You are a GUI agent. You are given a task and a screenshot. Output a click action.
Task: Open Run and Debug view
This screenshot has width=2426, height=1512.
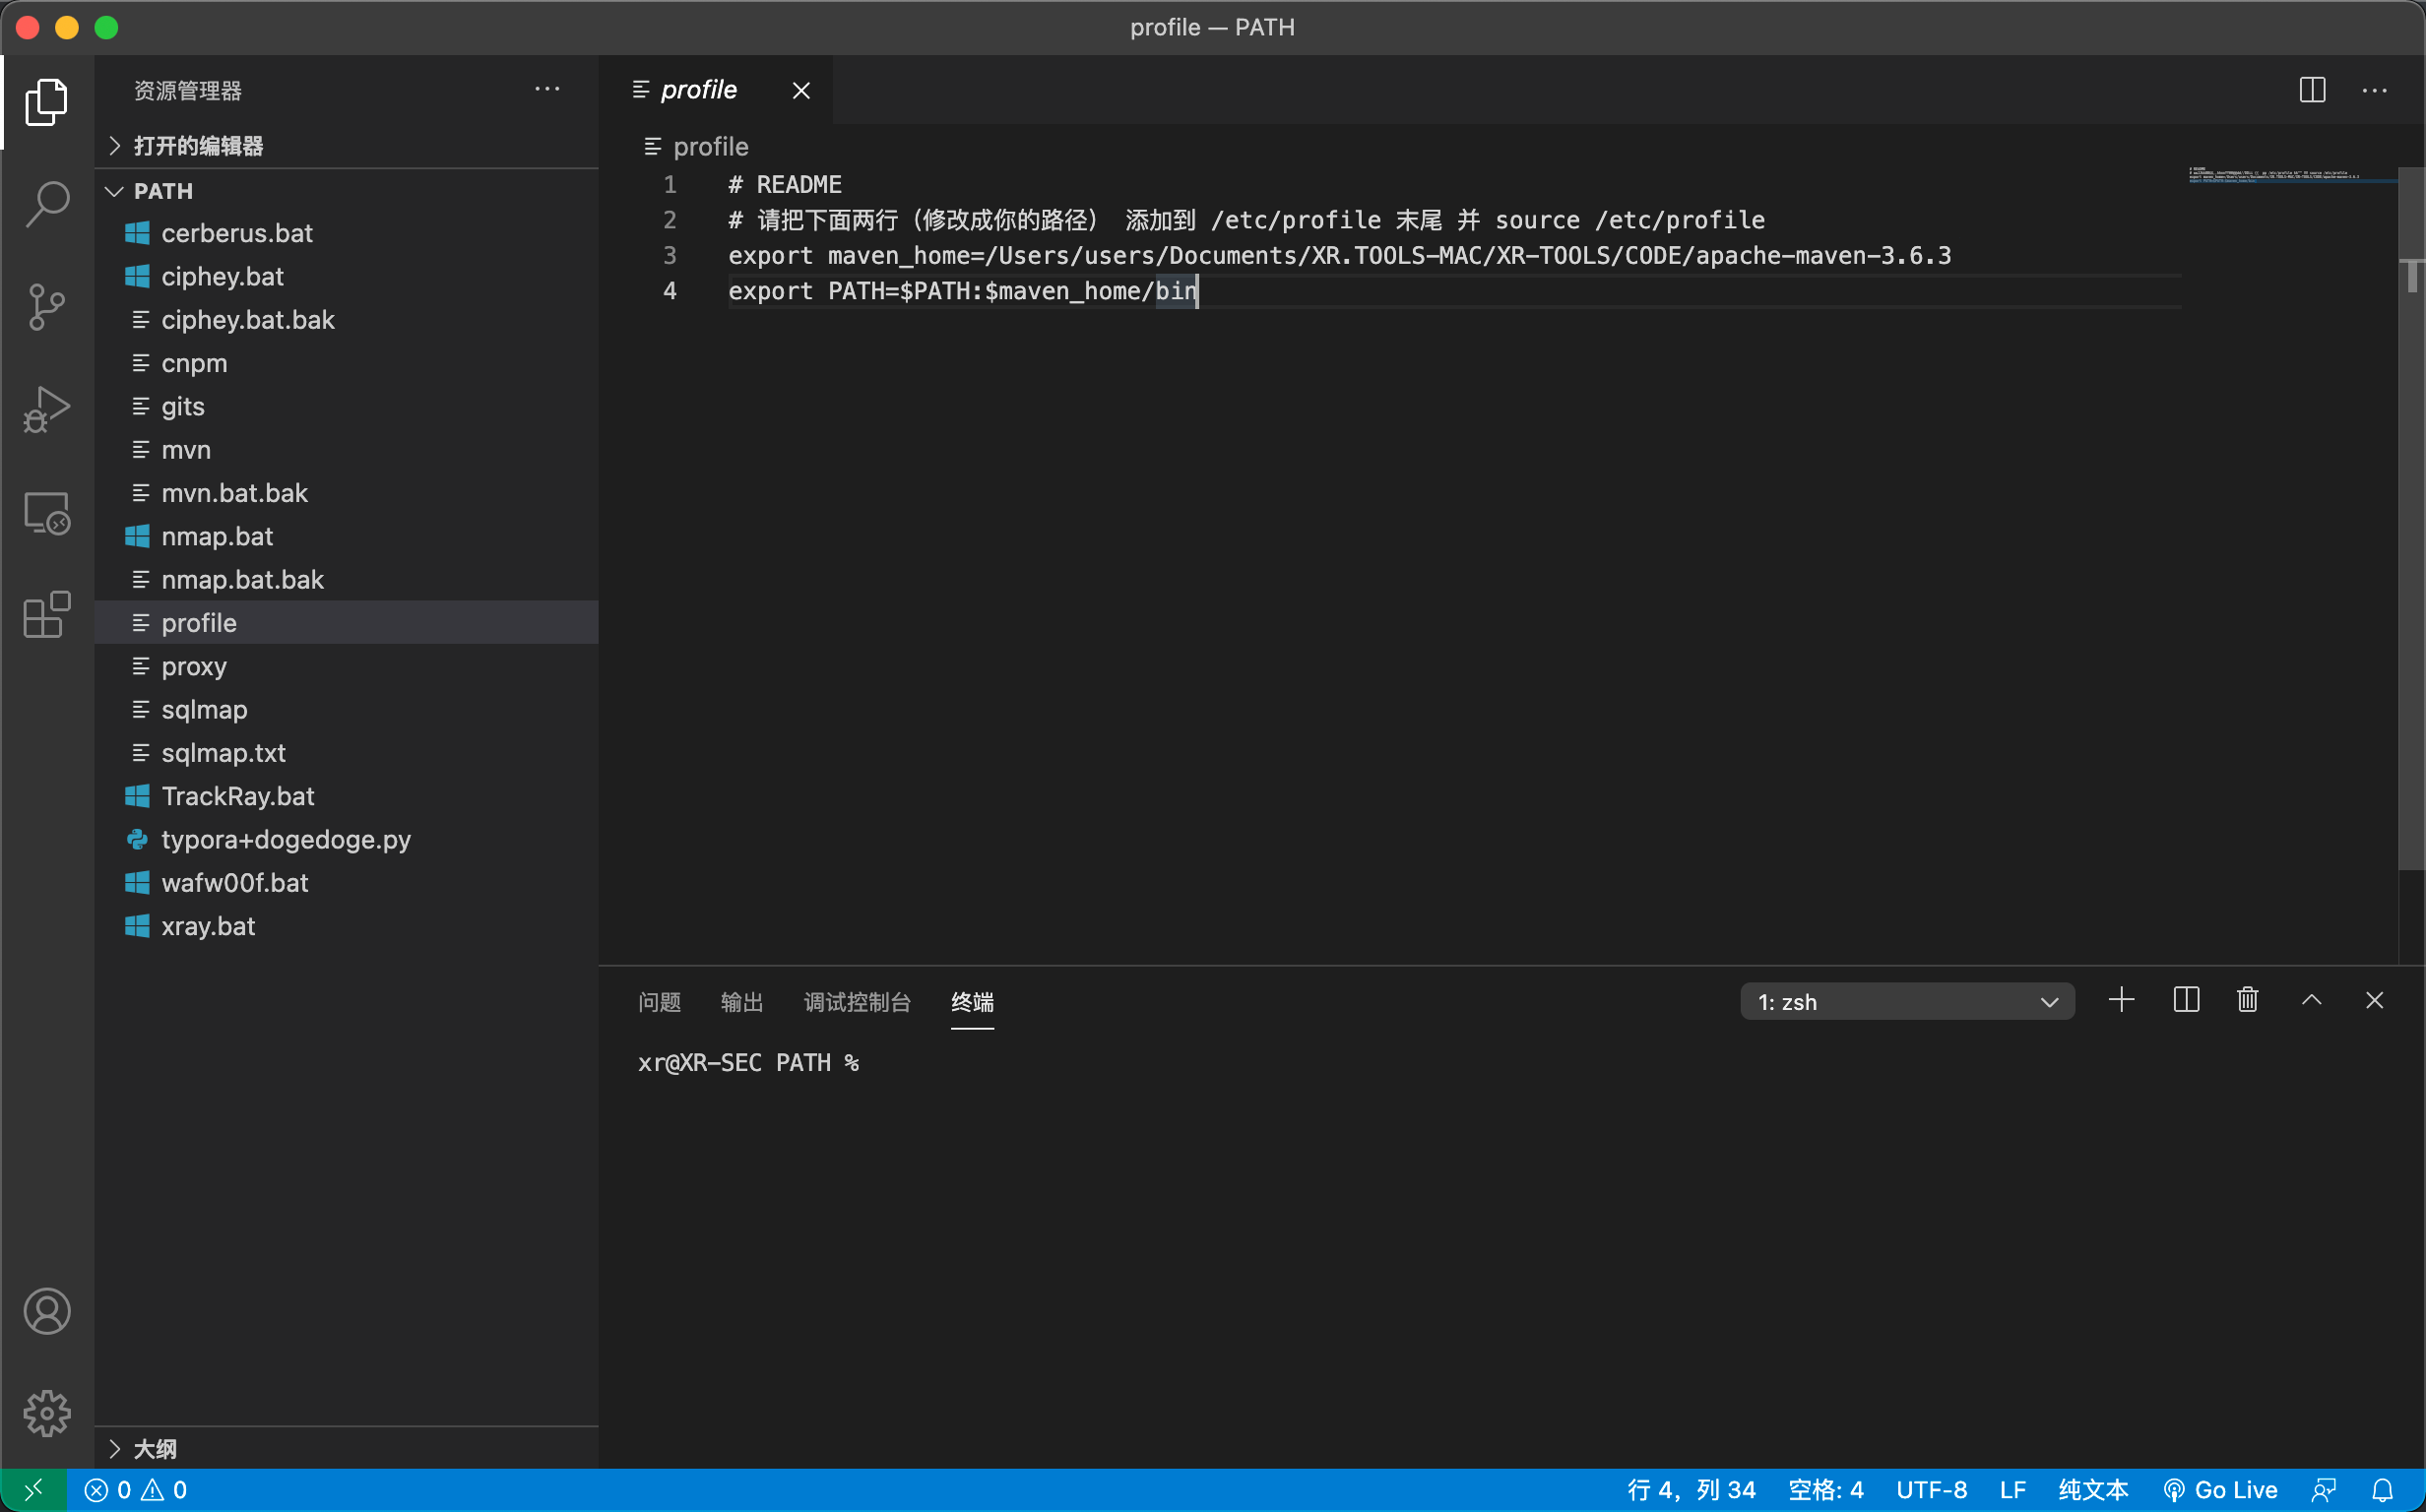point(46,410)
